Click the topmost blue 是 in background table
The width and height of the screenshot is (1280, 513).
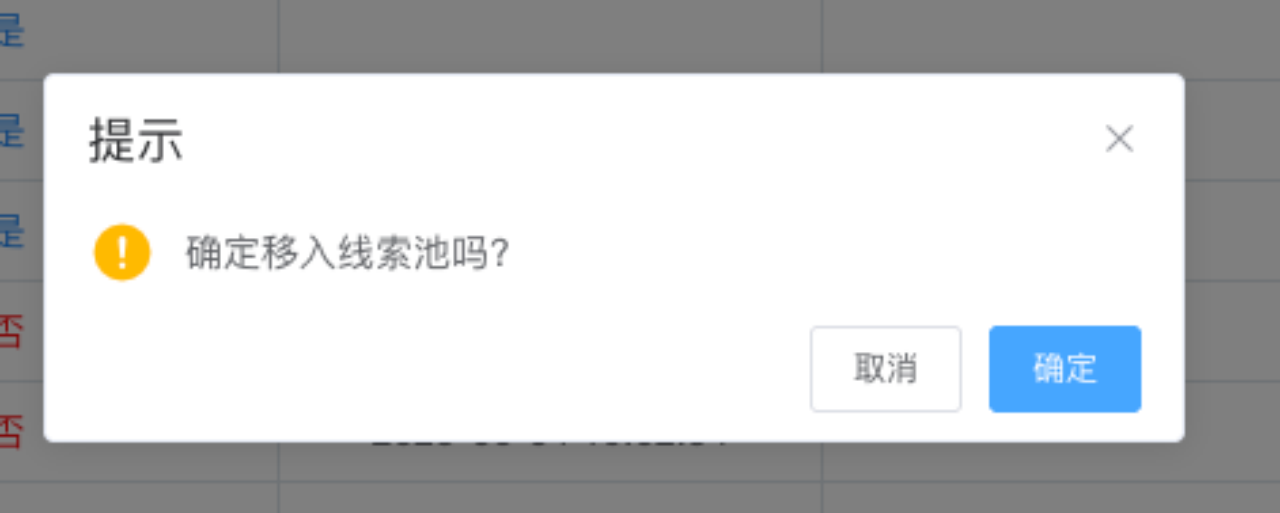[11, 30]
